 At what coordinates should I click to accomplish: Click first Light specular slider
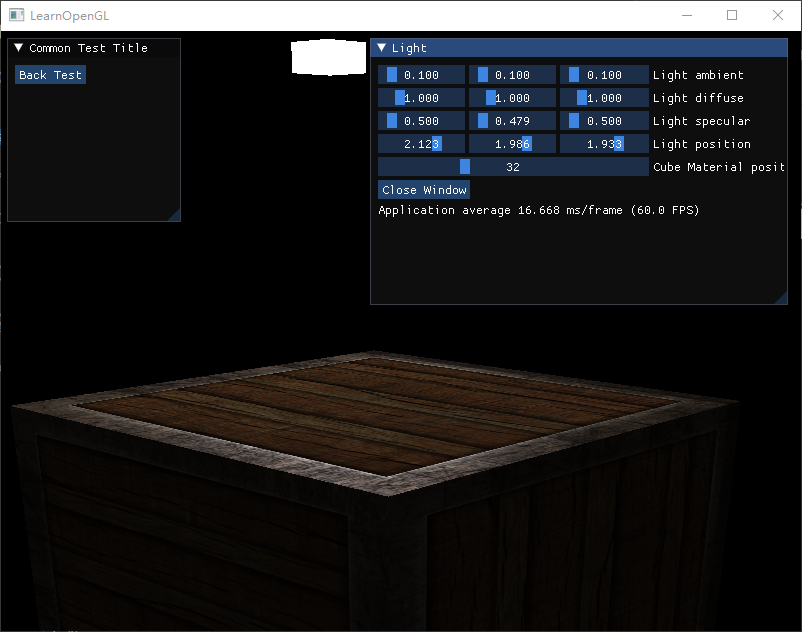[x=421, y=121]
